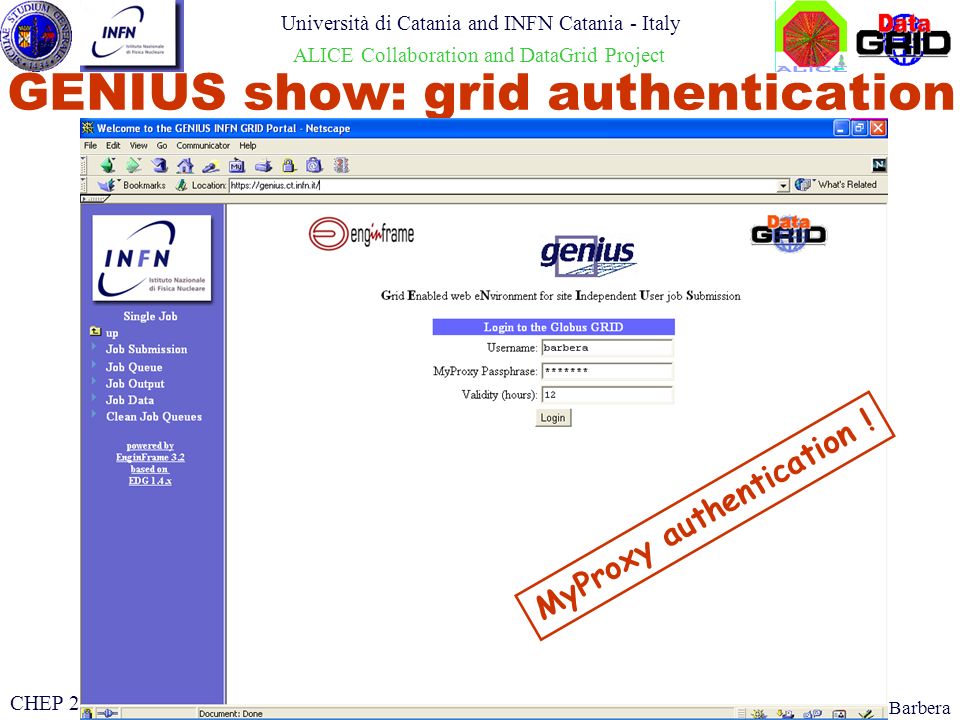Image resolution: width=960 pixels, height=720 pixels.
Task: Click the EnginFrame logo on the page
Action: point(361,233)
